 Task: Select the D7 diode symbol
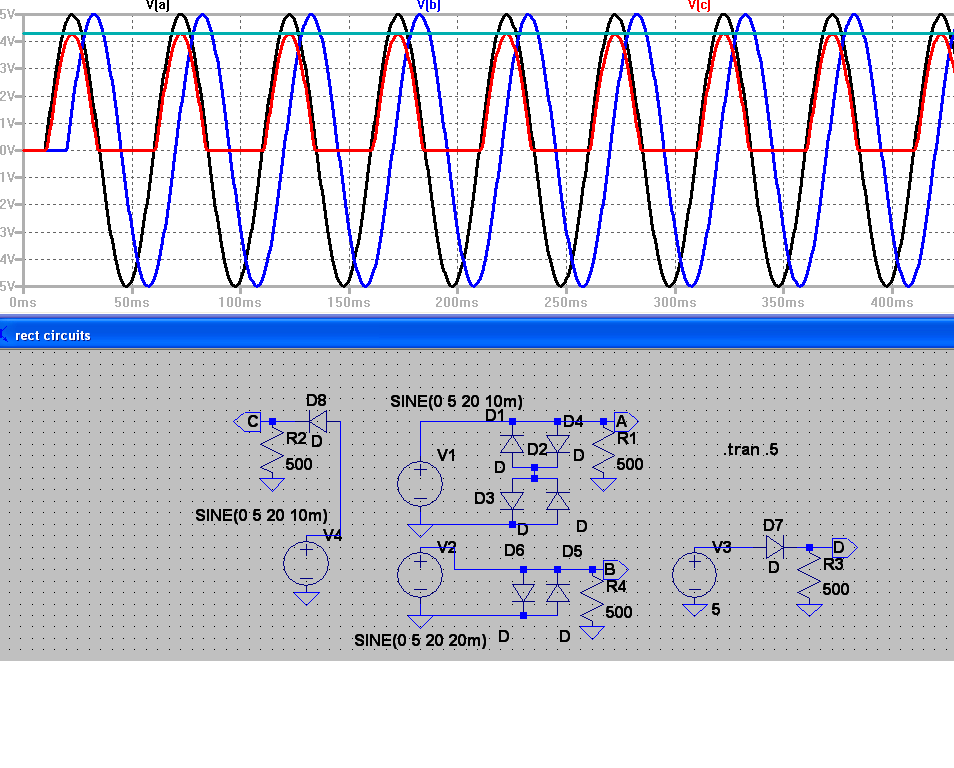775,547
